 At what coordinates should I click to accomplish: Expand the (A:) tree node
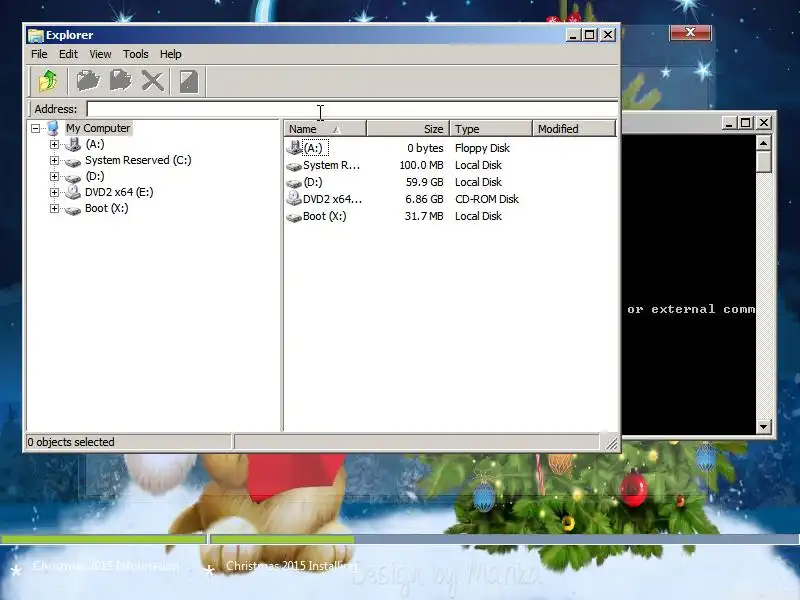(54, 144)
